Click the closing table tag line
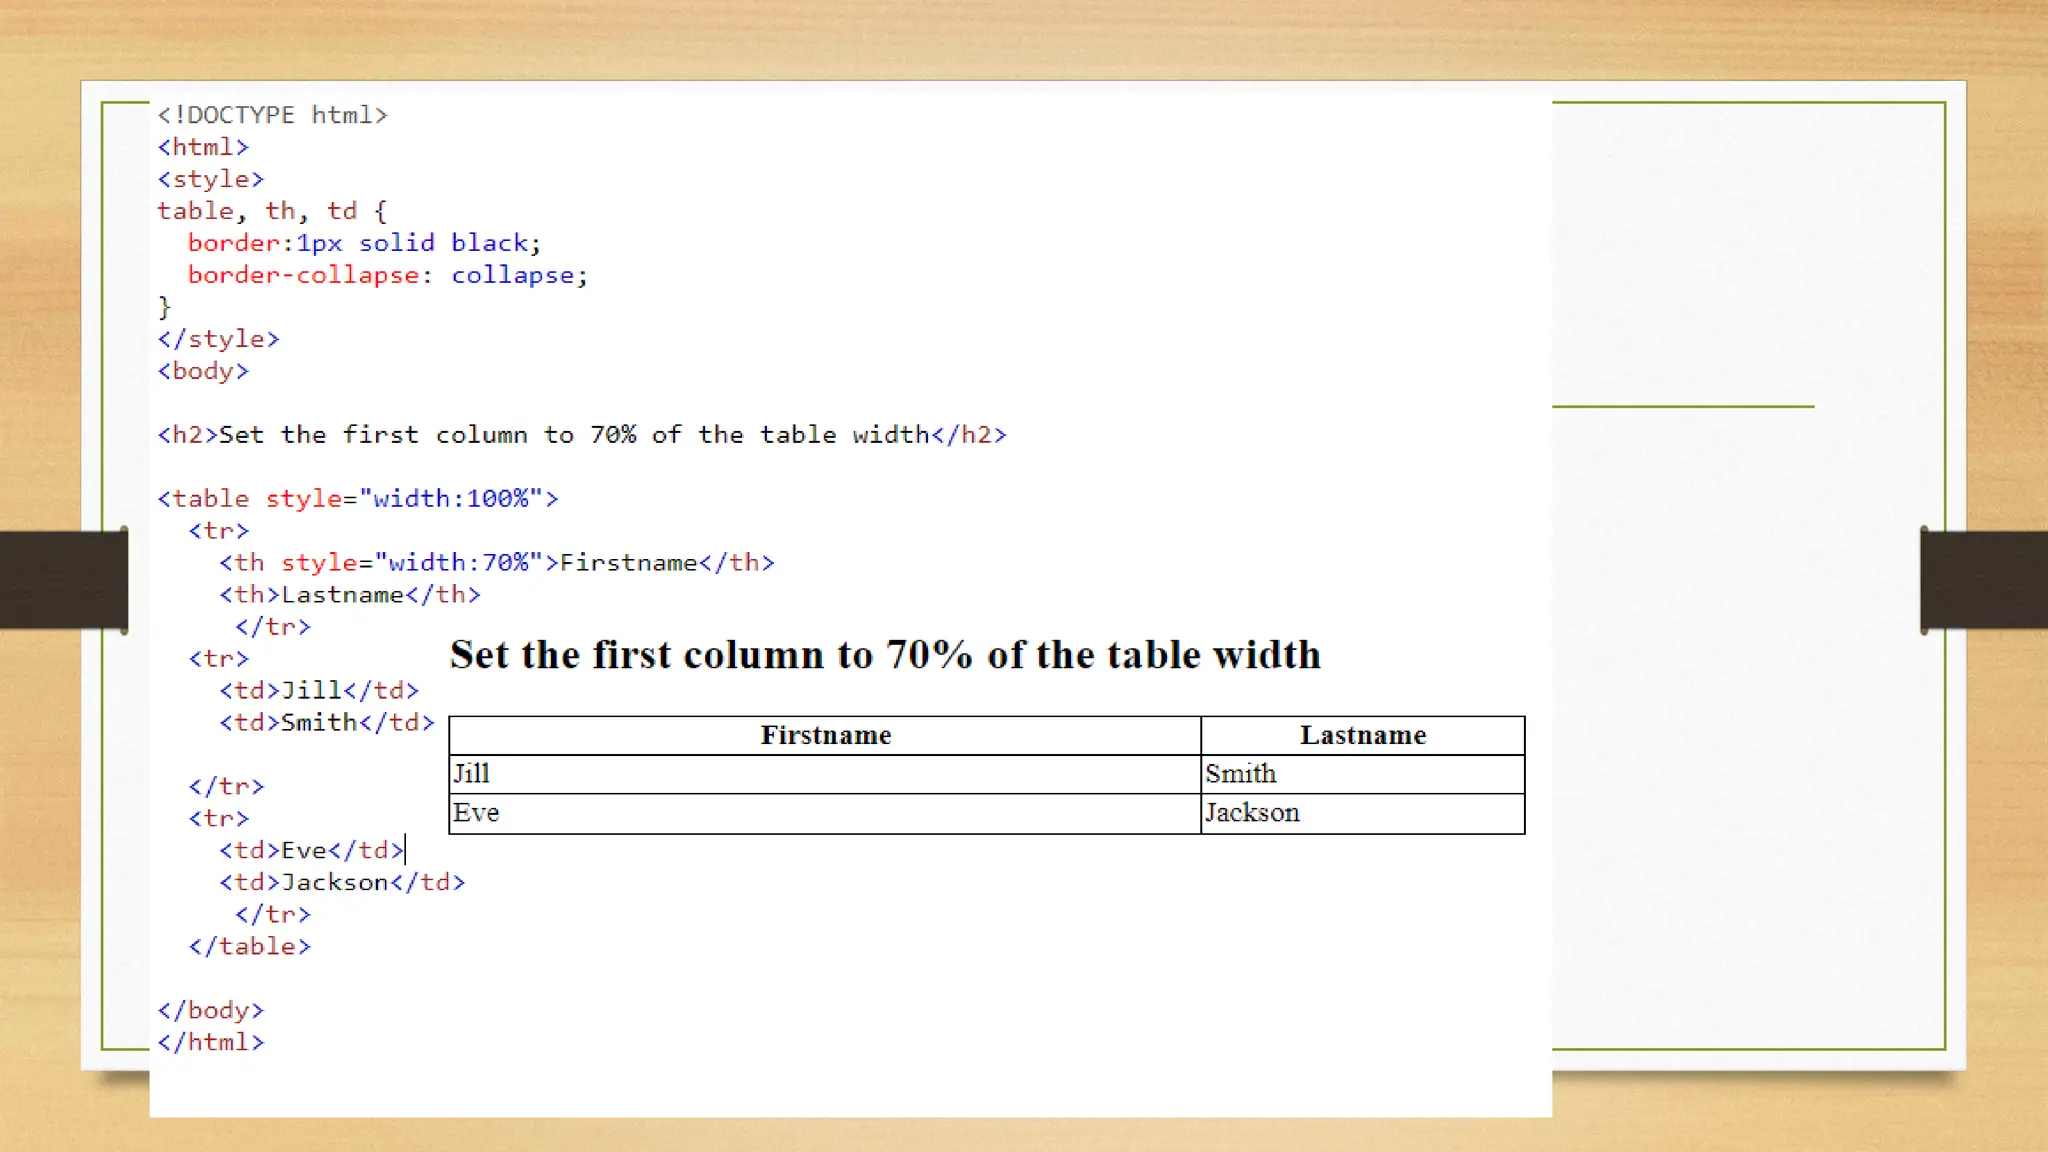 pyautogui.click(x=250, y=947)
